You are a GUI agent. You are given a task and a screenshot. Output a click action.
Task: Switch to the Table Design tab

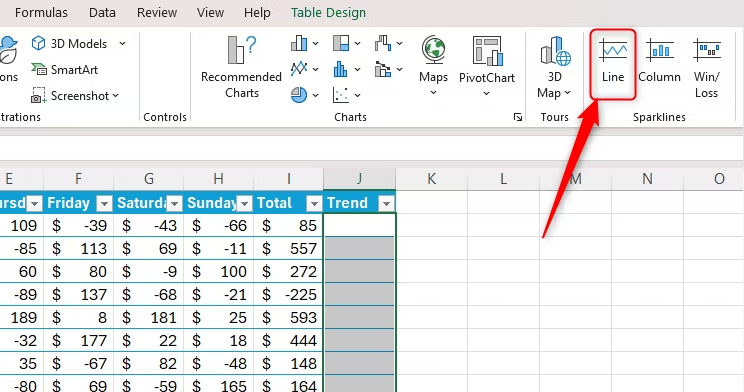(x=328, y=13)
